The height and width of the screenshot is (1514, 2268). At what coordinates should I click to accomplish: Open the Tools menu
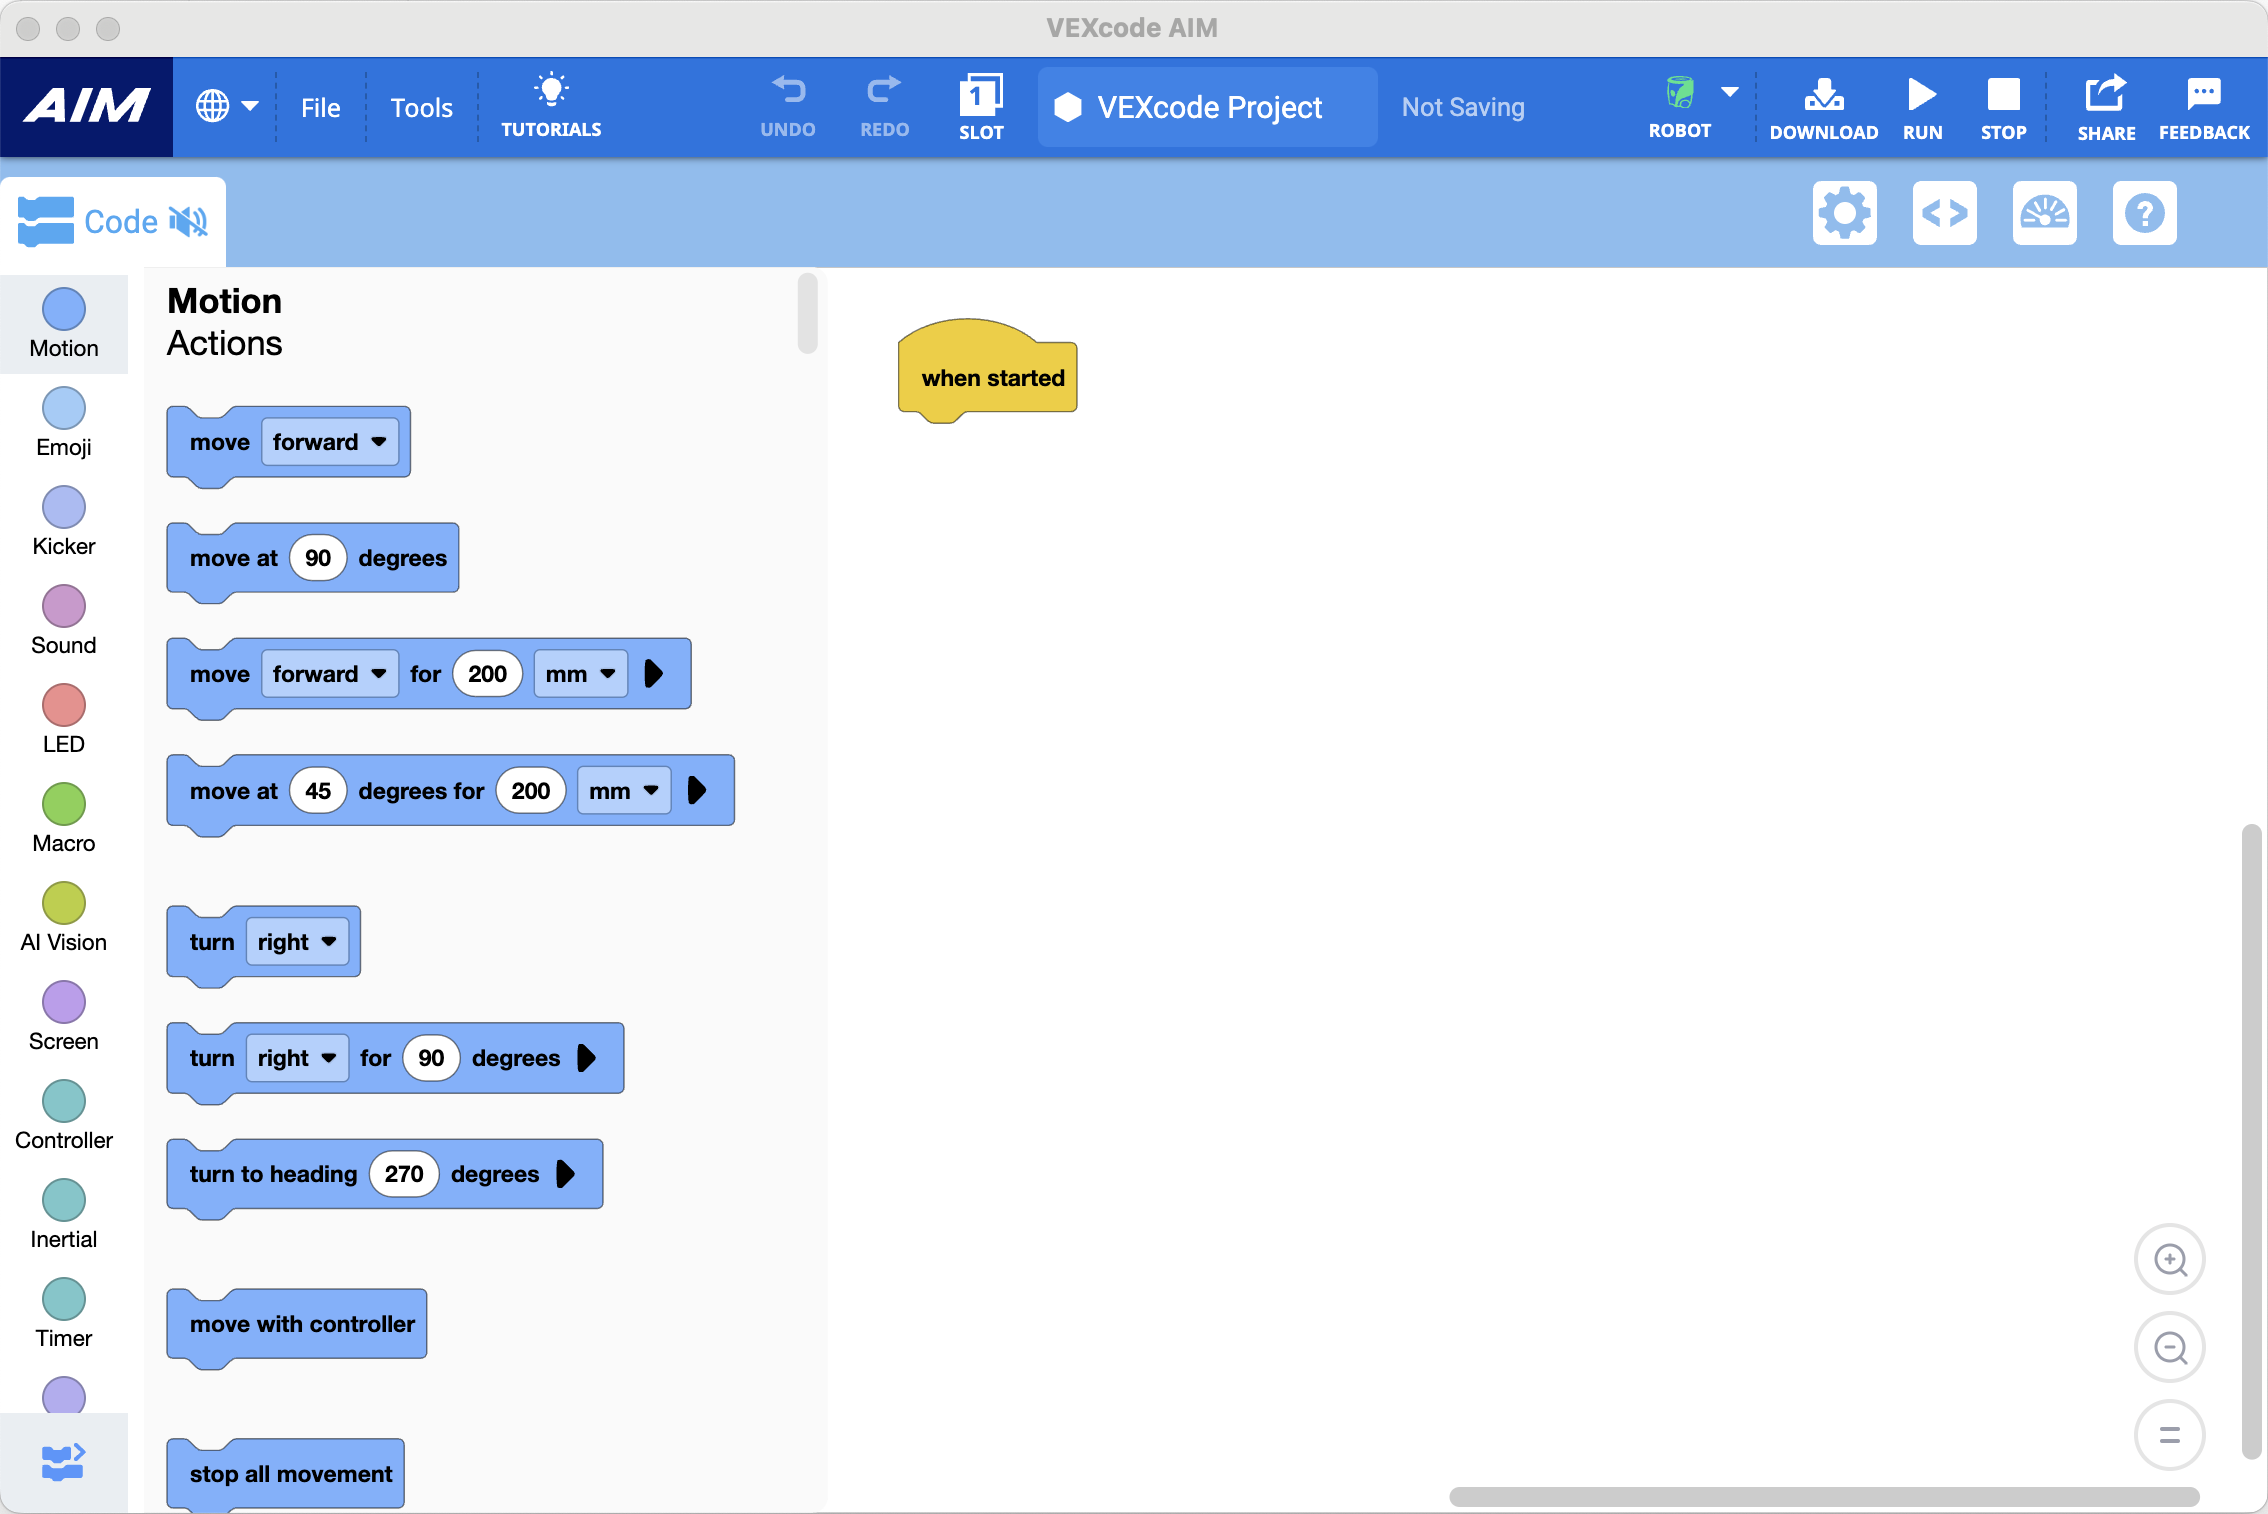click(x=421, y=107)
